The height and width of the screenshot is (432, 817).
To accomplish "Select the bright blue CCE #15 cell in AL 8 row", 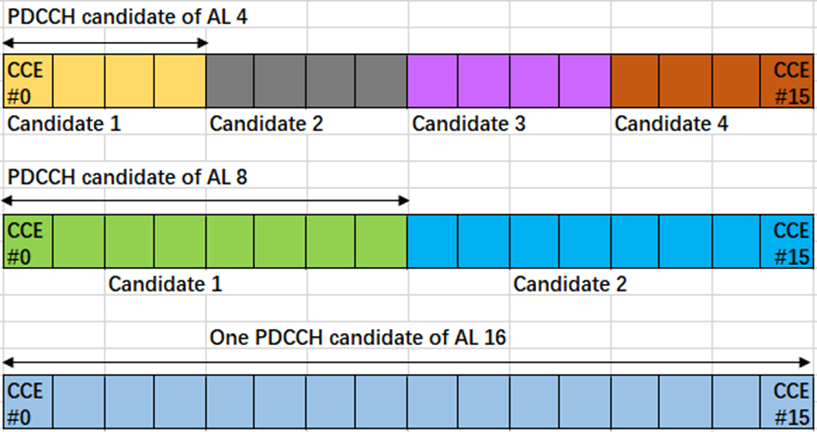I will (787, 240).
